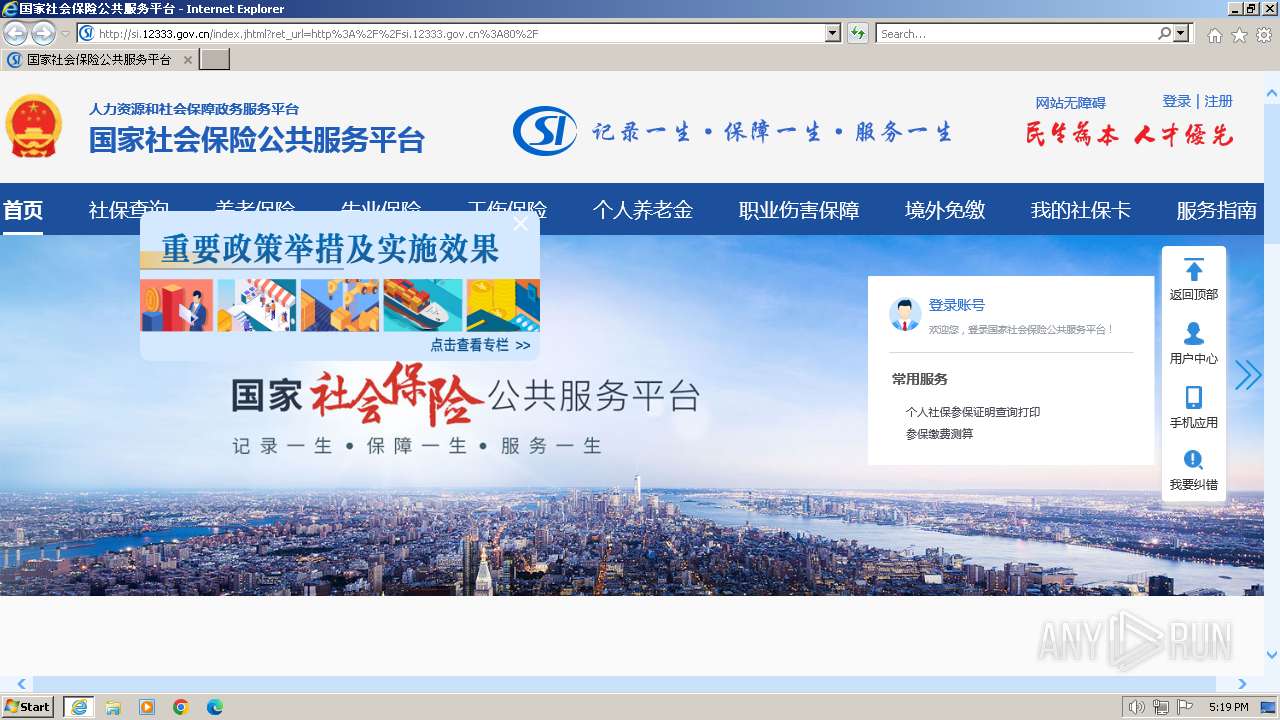The width and height of the screenshot is (1280, 720).
Task: Open the 用户中心 person icon
Action: (x=1194, y=333)
